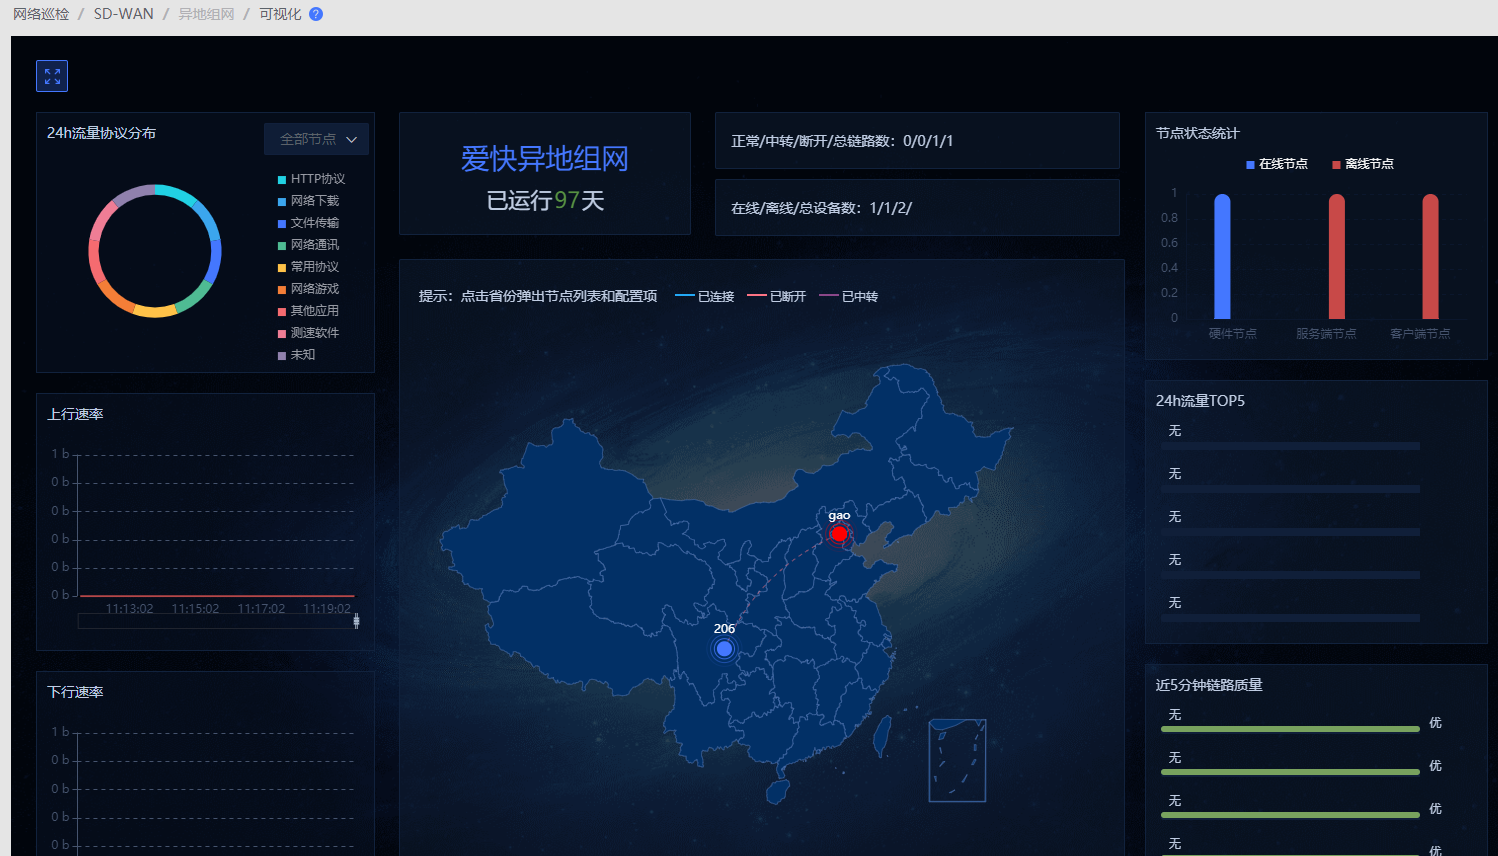Go to 异地组网 breadcrumb

(x=206, y=14)
